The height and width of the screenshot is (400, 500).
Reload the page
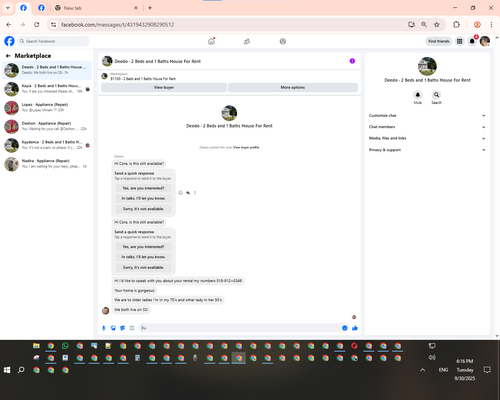(x=37, y=25)
